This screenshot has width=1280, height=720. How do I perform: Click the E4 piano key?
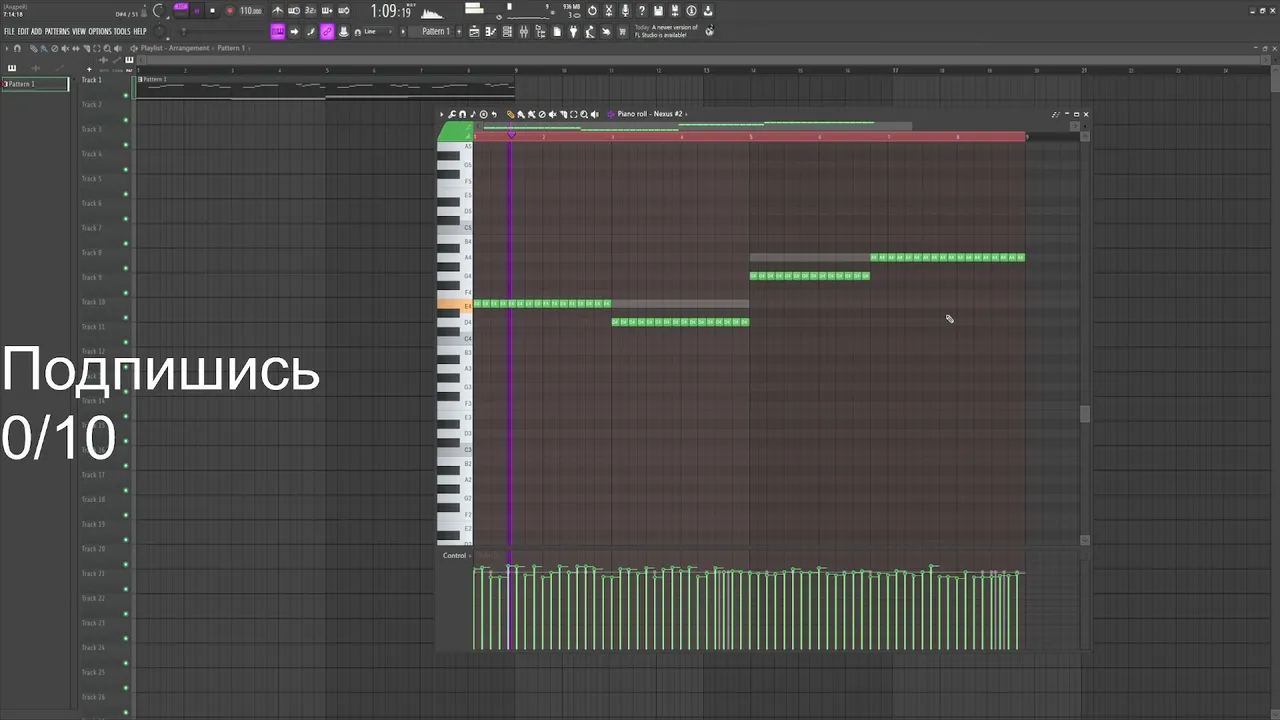coord(455,305)
